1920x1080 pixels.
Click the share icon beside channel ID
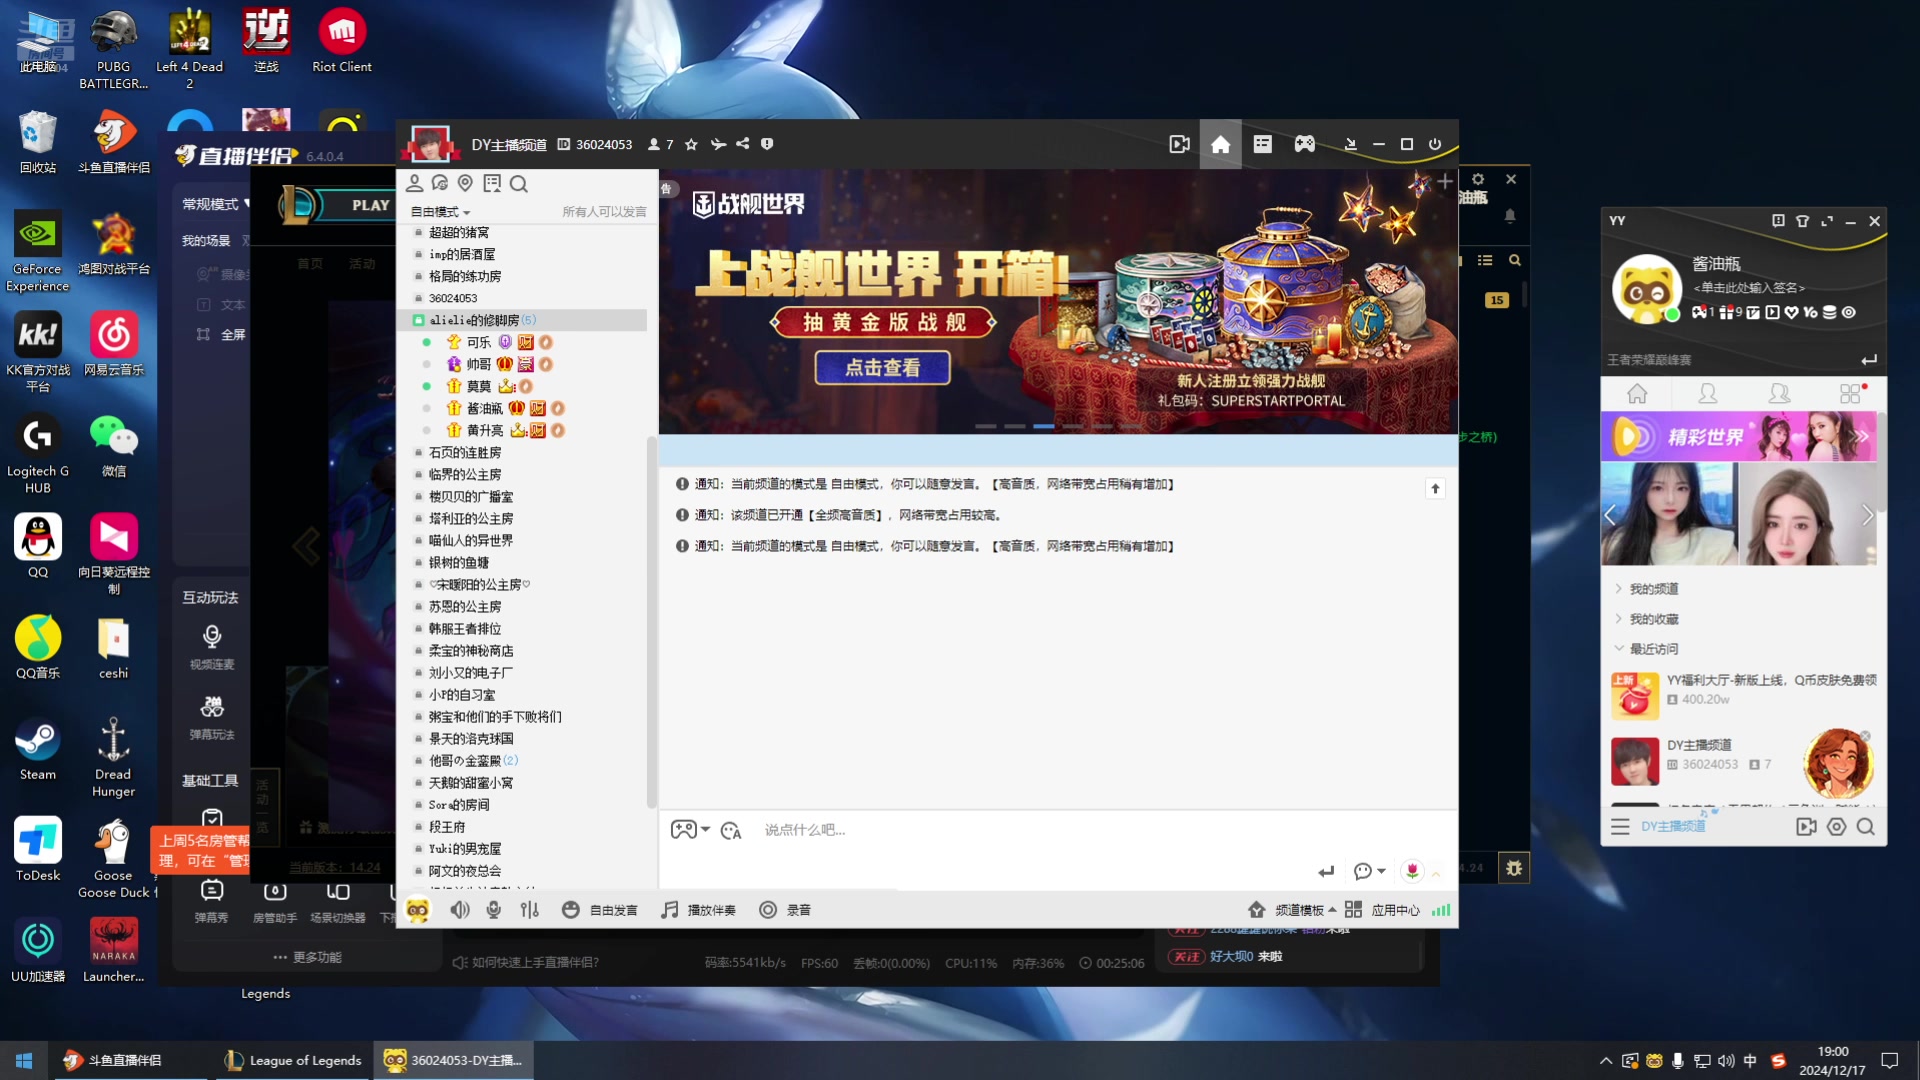pos(743,144)
